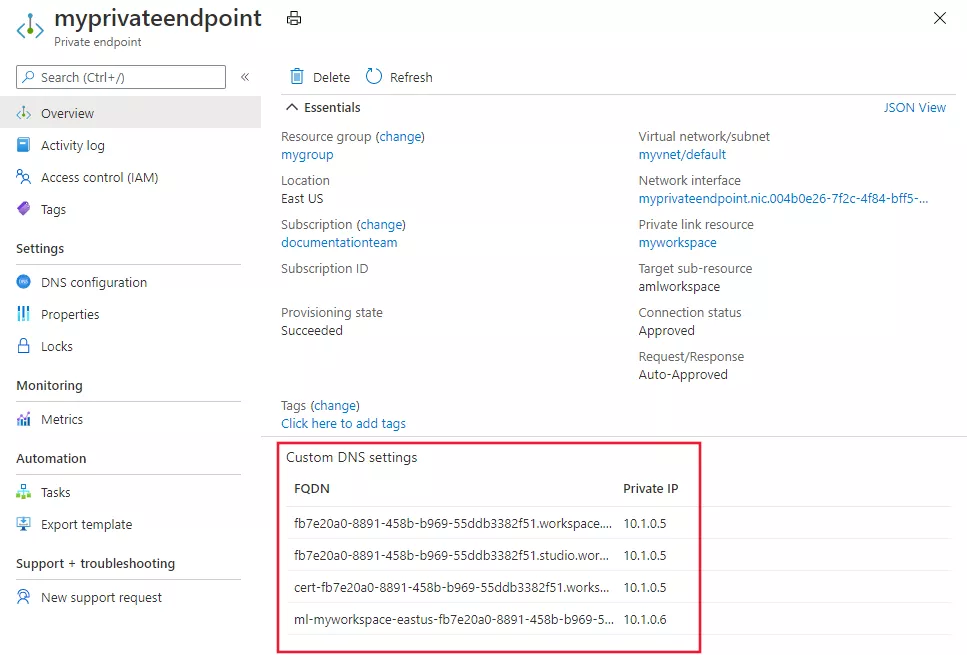
Task: Open the Activity log sidebar item
Action: (74, 145)
